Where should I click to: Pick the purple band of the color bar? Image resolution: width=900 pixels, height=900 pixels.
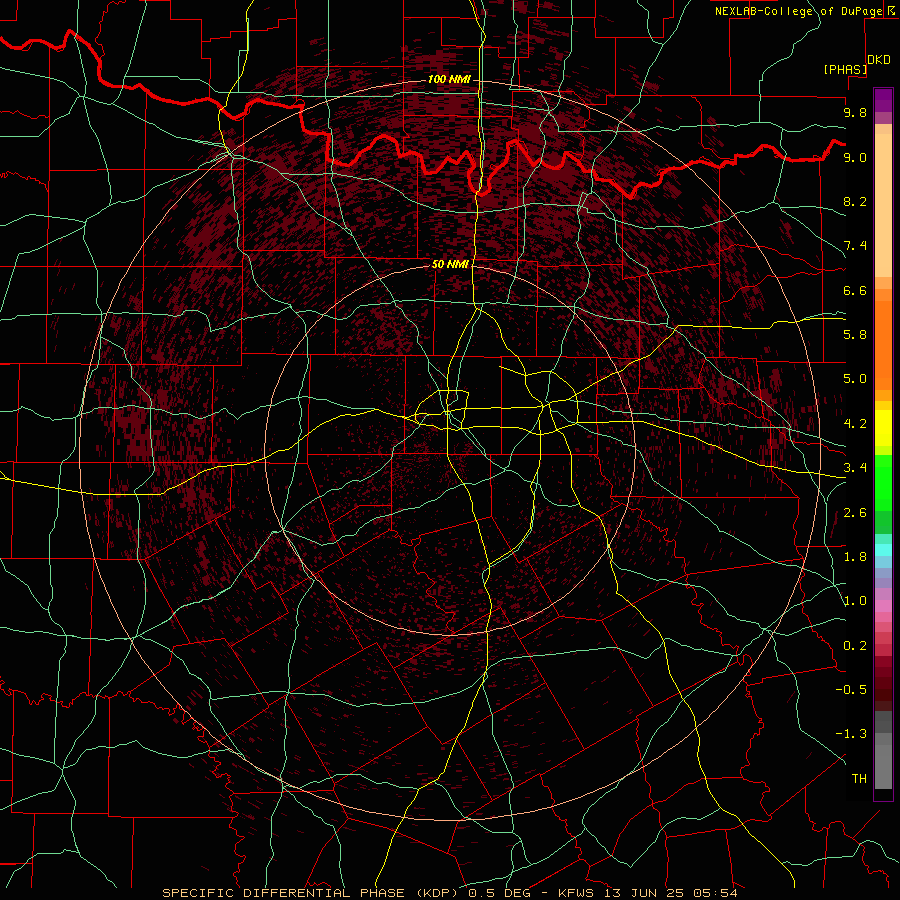[x=883, y=100]
